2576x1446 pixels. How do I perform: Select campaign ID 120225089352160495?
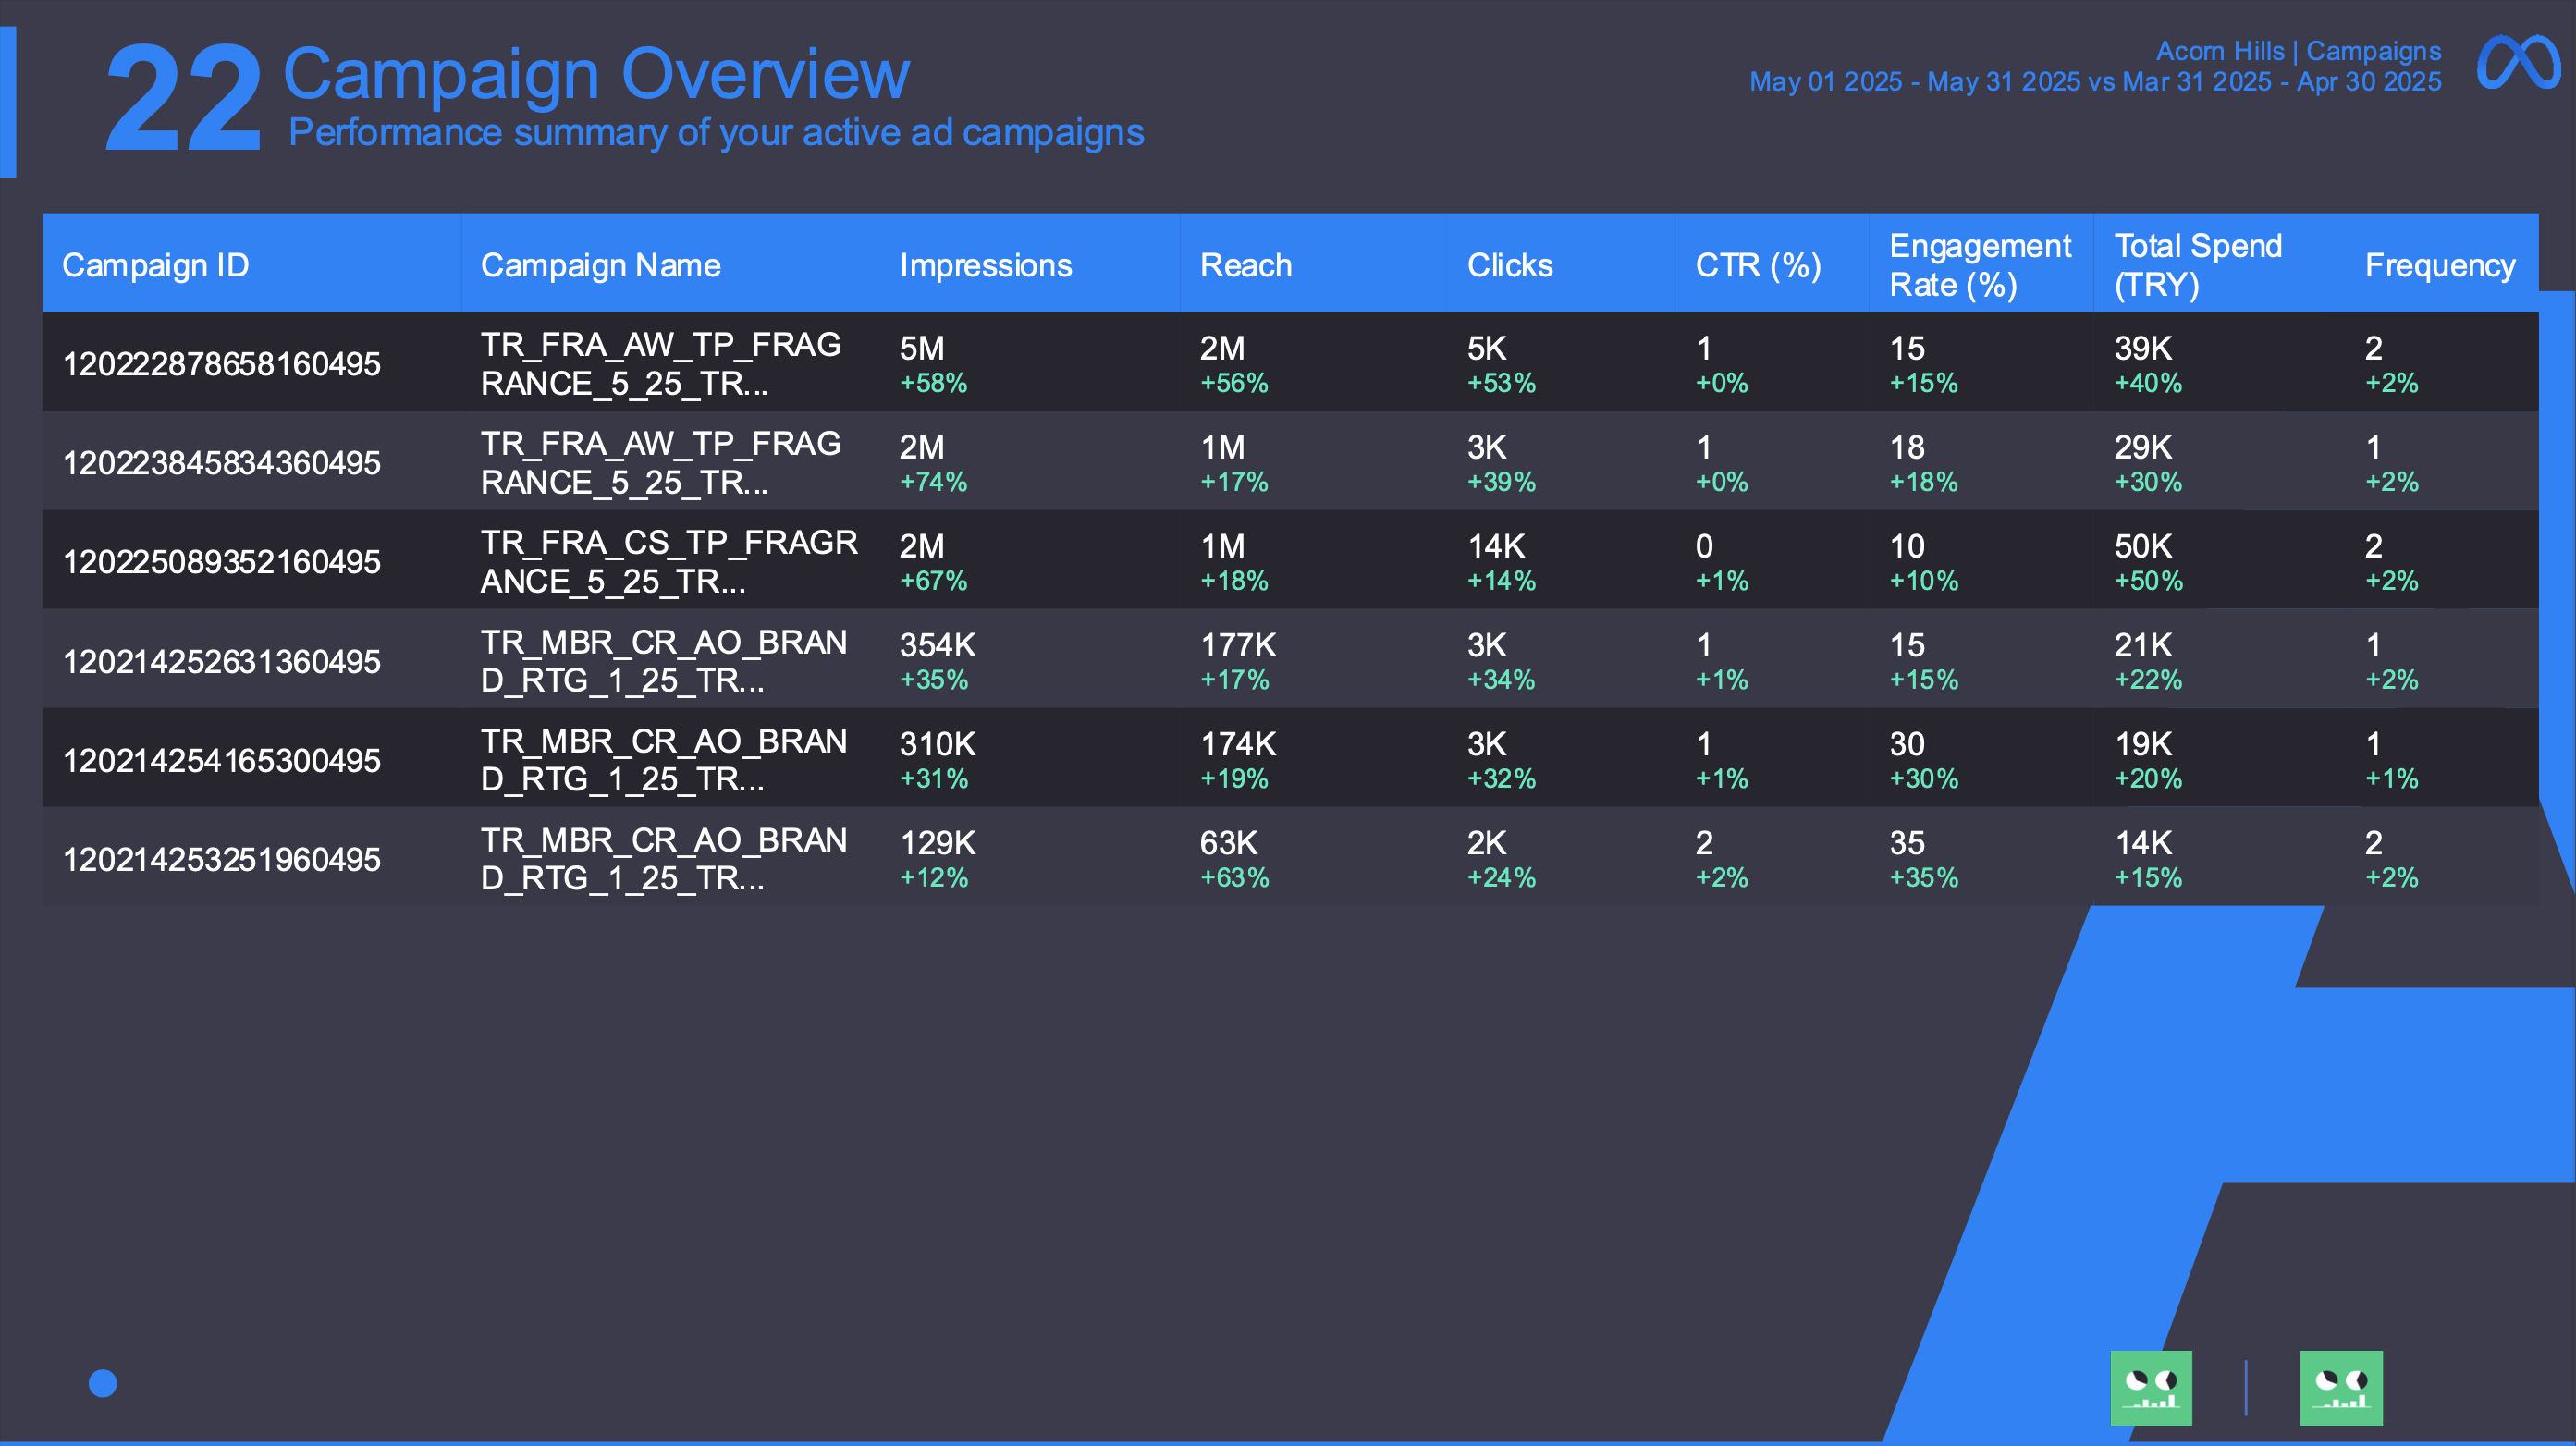click(222, 562)
